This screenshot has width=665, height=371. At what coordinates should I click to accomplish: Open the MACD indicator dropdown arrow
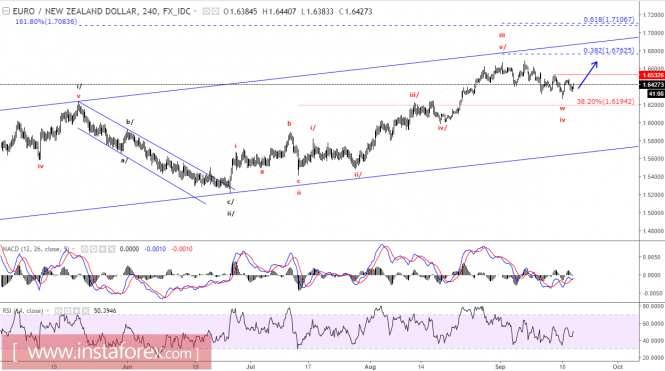point(74,249)
